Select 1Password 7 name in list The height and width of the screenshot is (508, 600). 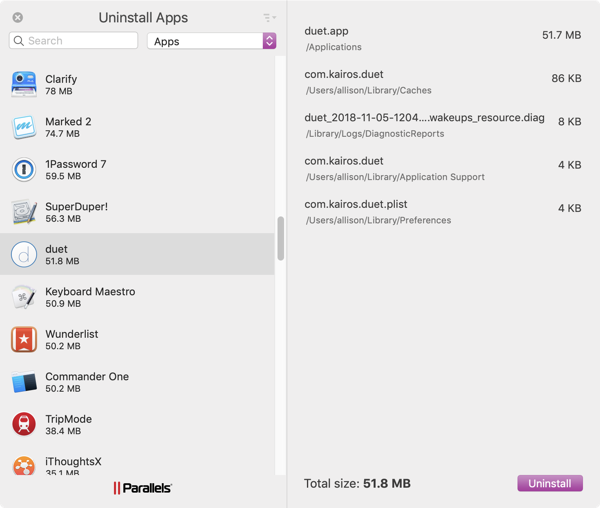pos(76,164)
